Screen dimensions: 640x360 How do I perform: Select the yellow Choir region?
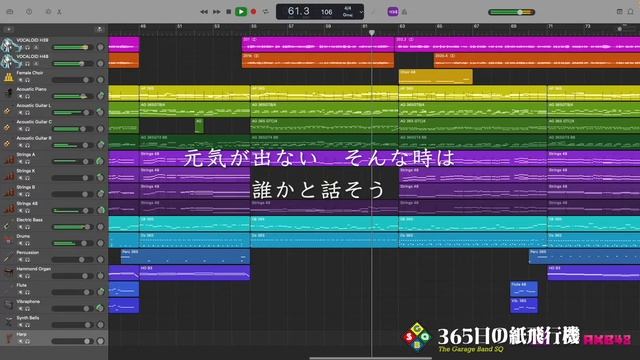click(436, 77)
